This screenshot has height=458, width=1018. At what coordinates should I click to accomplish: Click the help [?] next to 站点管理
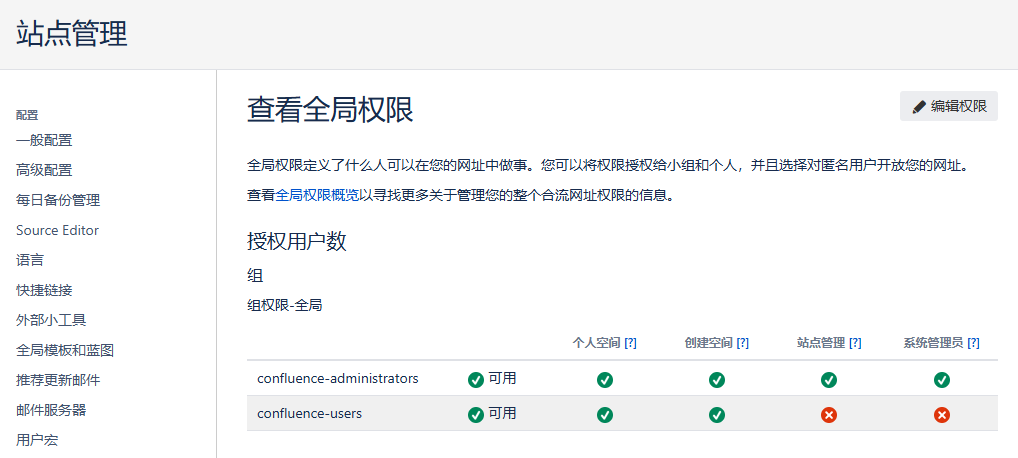click(855, 343)
